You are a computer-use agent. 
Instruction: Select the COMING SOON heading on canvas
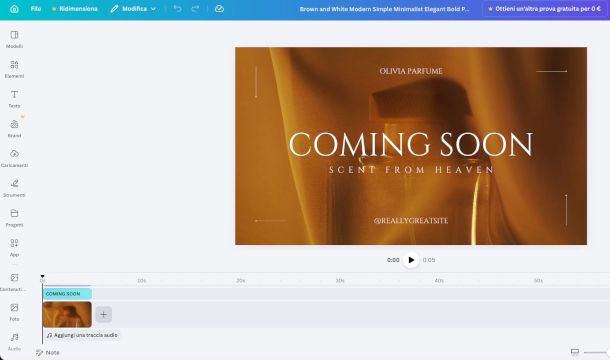(x=411, y=144)
